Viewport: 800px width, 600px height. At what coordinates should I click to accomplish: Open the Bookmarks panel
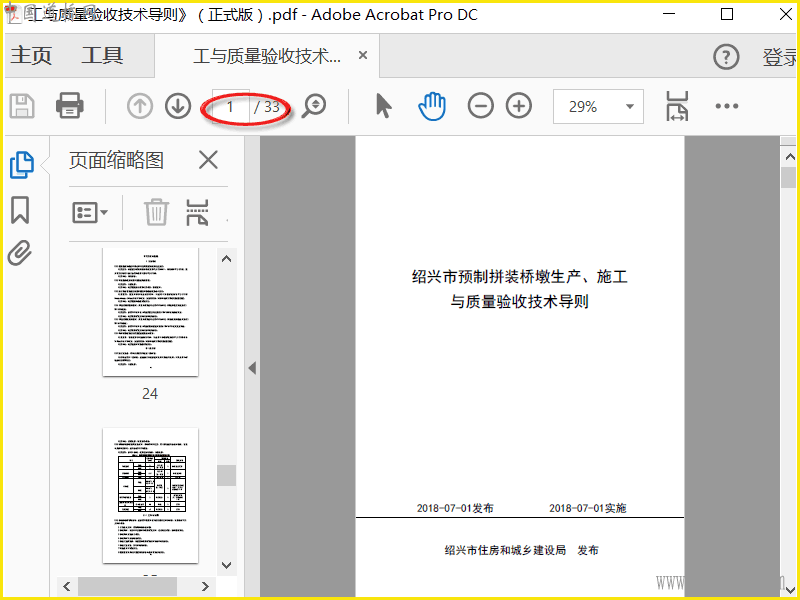(20, 210)
